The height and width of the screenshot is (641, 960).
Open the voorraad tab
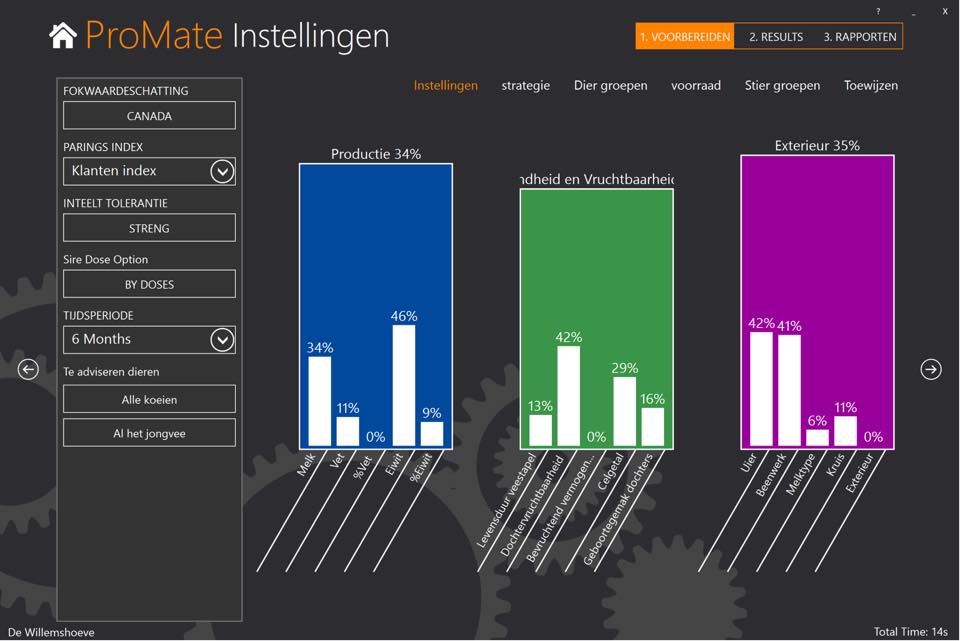[x=696, y=85]
